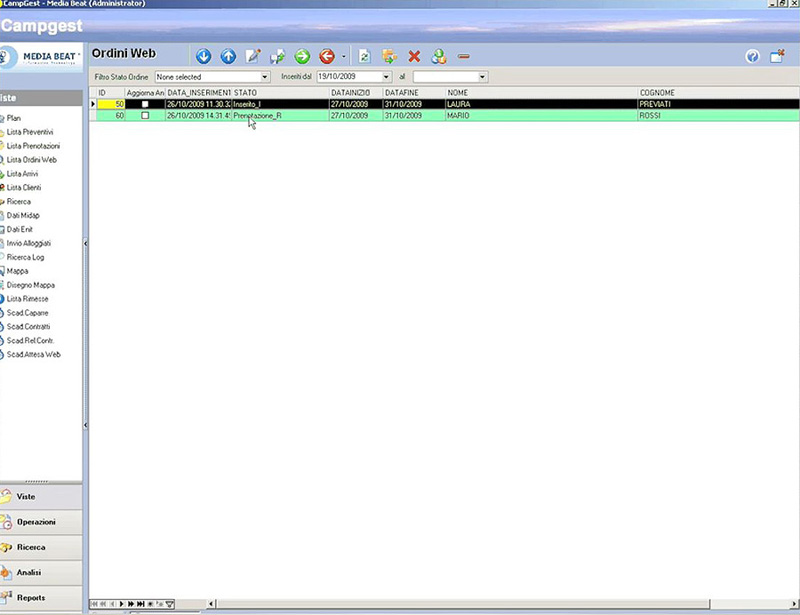The image size is (800, 615).
Task: Select the Inserito_I status cell
Action: 280,104
